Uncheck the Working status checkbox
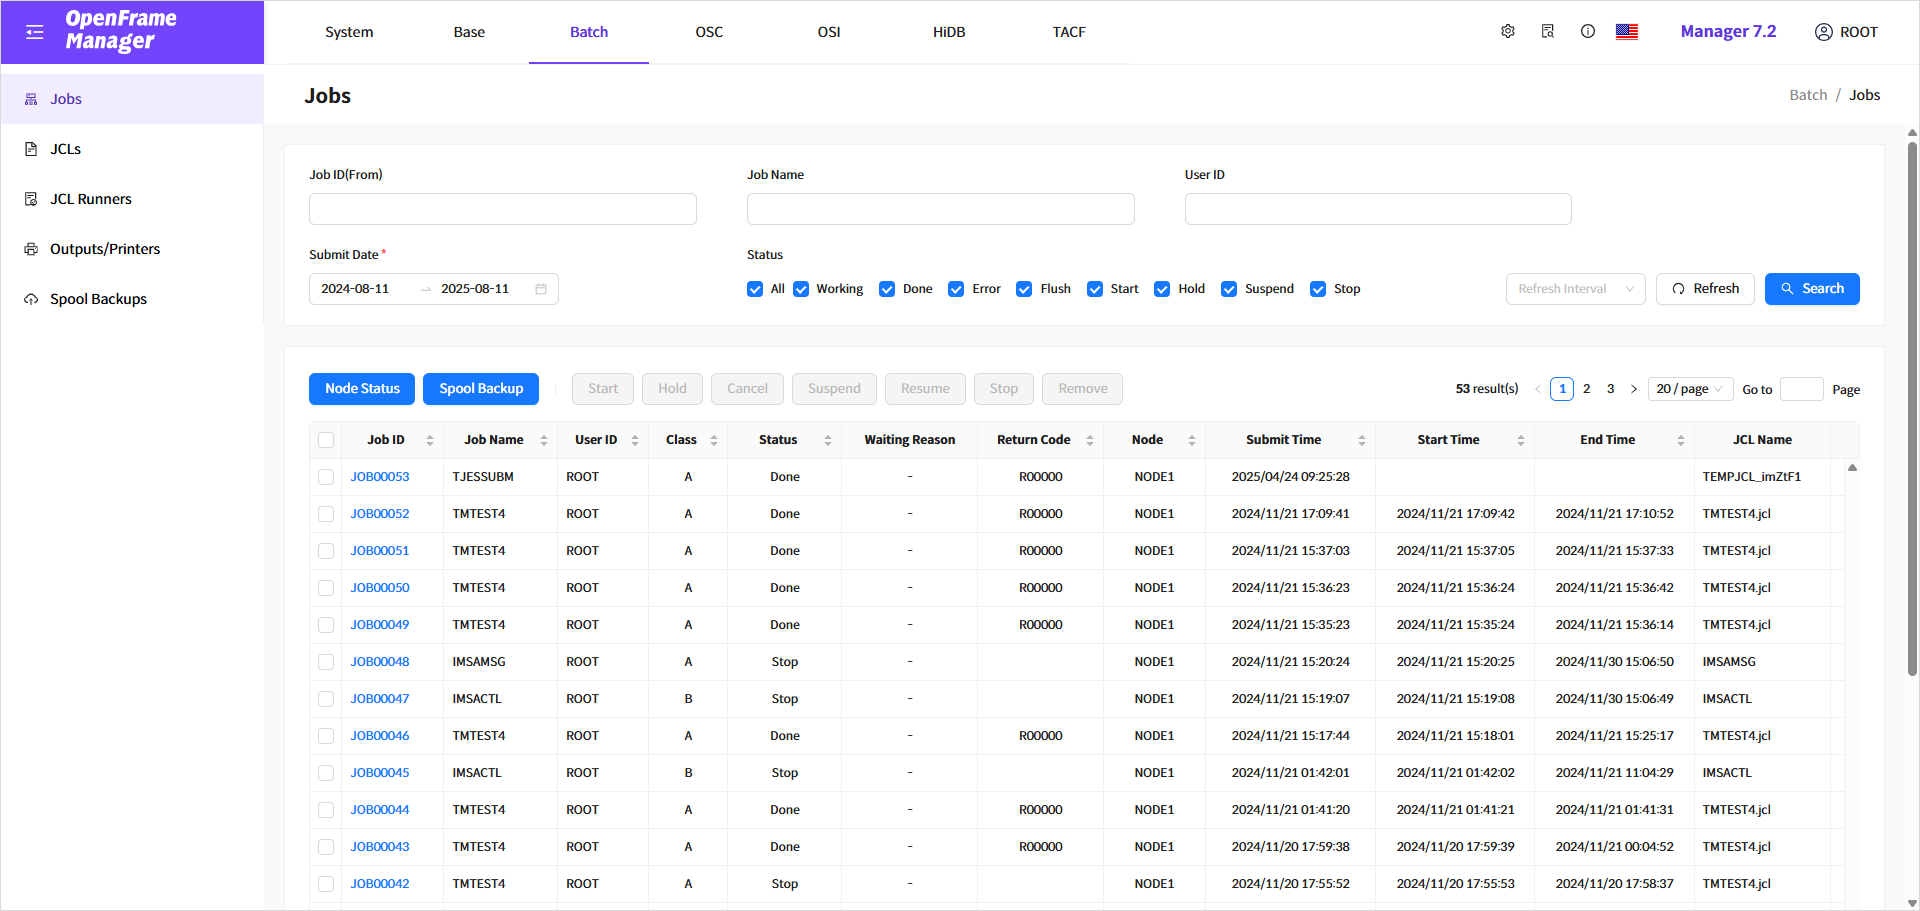Image resolution: width=1920 pixels, height=911 pixels. pos(801,289)
